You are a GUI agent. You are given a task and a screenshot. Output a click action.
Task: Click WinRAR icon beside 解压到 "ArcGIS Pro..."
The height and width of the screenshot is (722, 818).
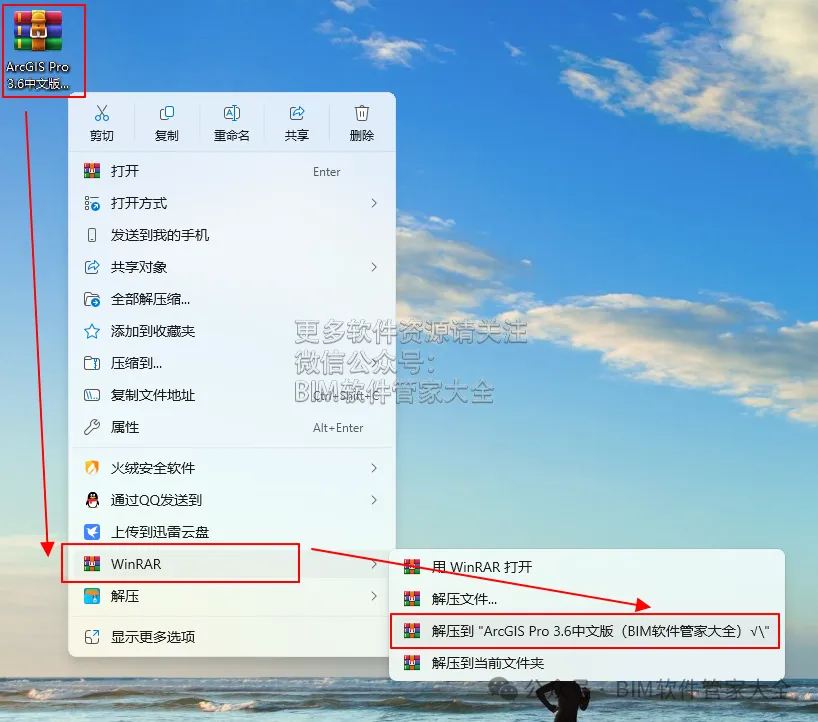coord(412,631)
